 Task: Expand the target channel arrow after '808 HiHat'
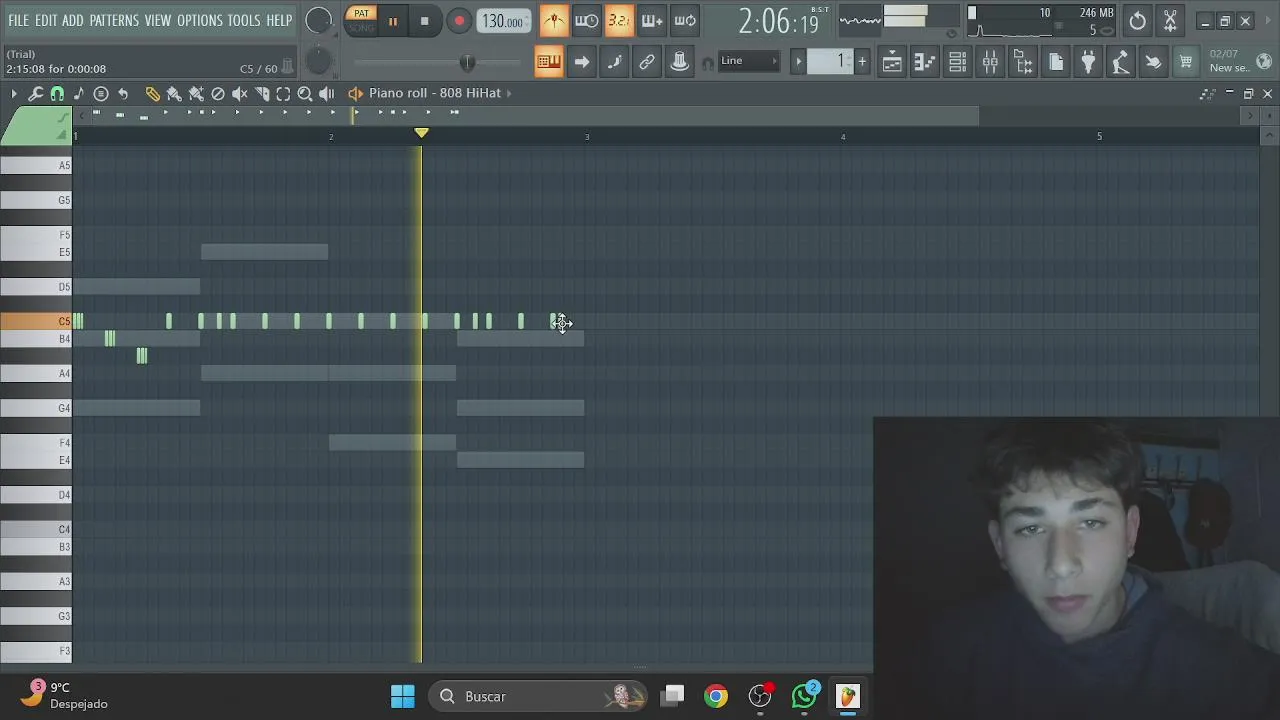[509, 93]
